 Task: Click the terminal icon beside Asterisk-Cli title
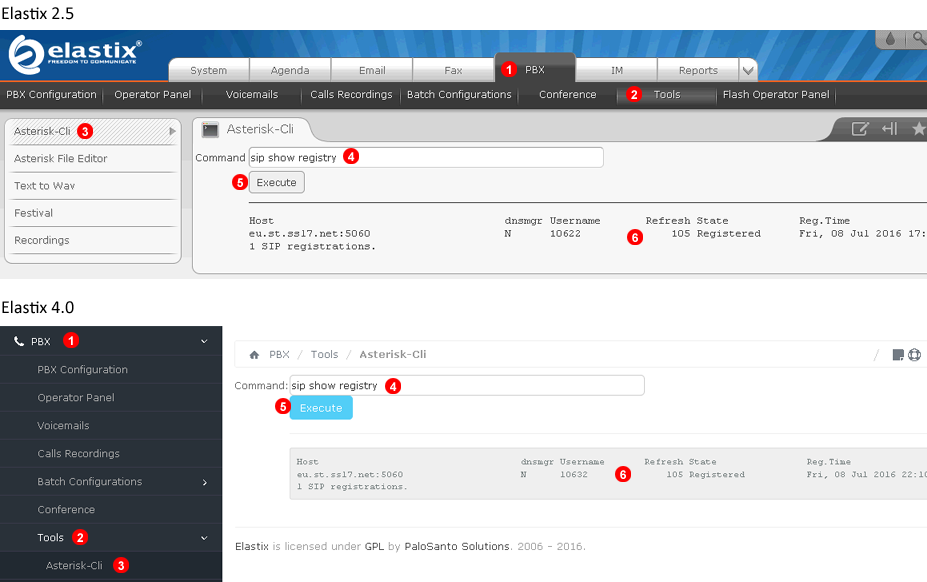210,130
